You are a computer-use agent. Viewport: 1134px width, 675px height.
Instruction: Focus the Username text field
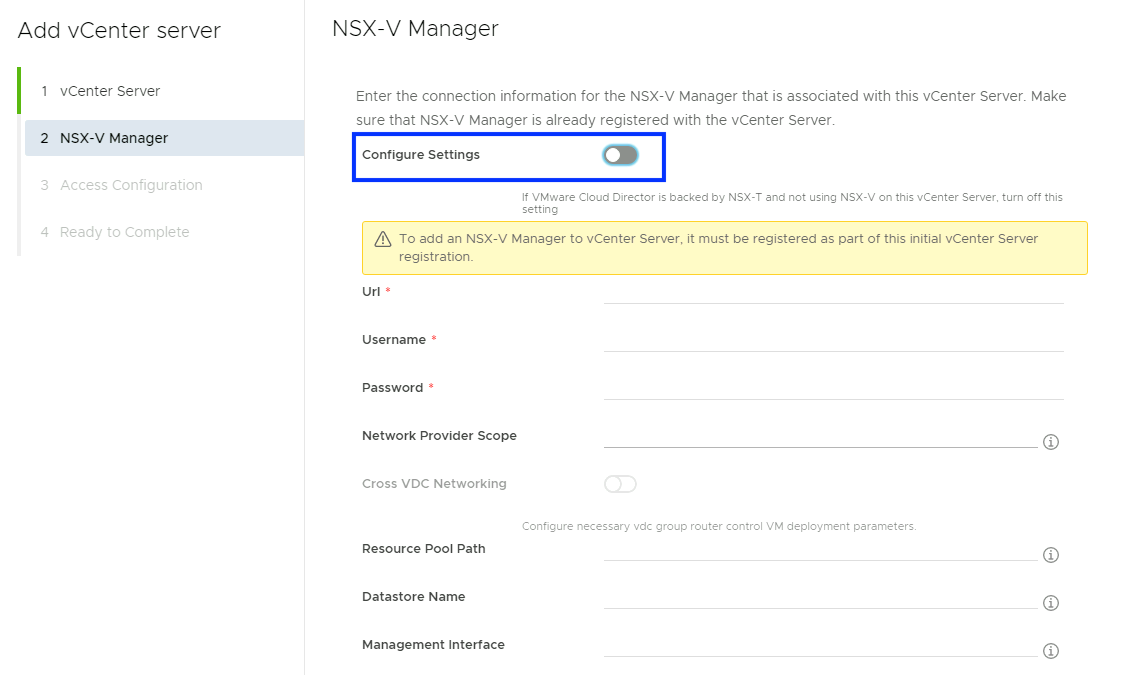pyautogui.click(x=833, y=340)
